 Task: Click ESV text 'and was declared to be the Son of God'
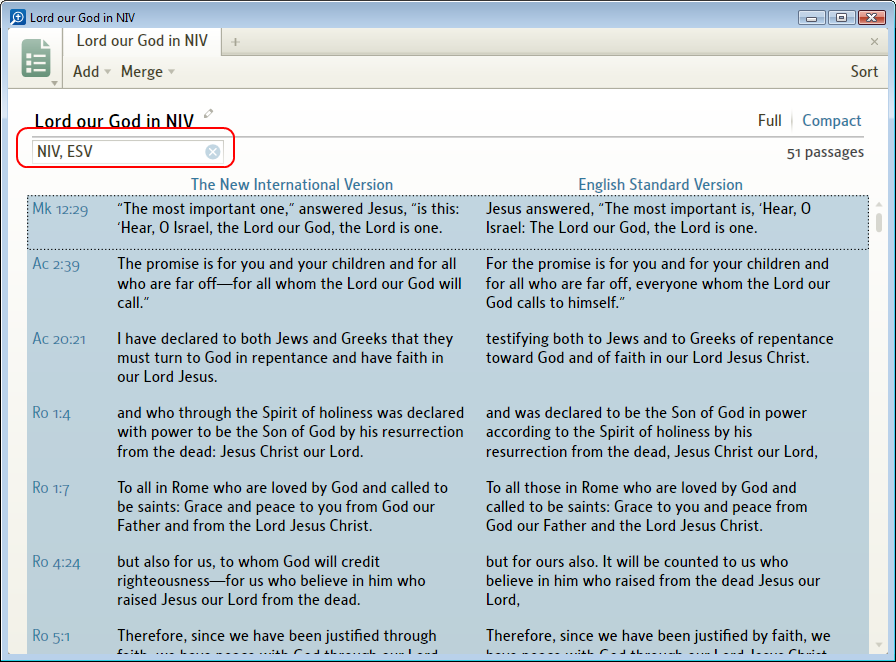[652, 432]
